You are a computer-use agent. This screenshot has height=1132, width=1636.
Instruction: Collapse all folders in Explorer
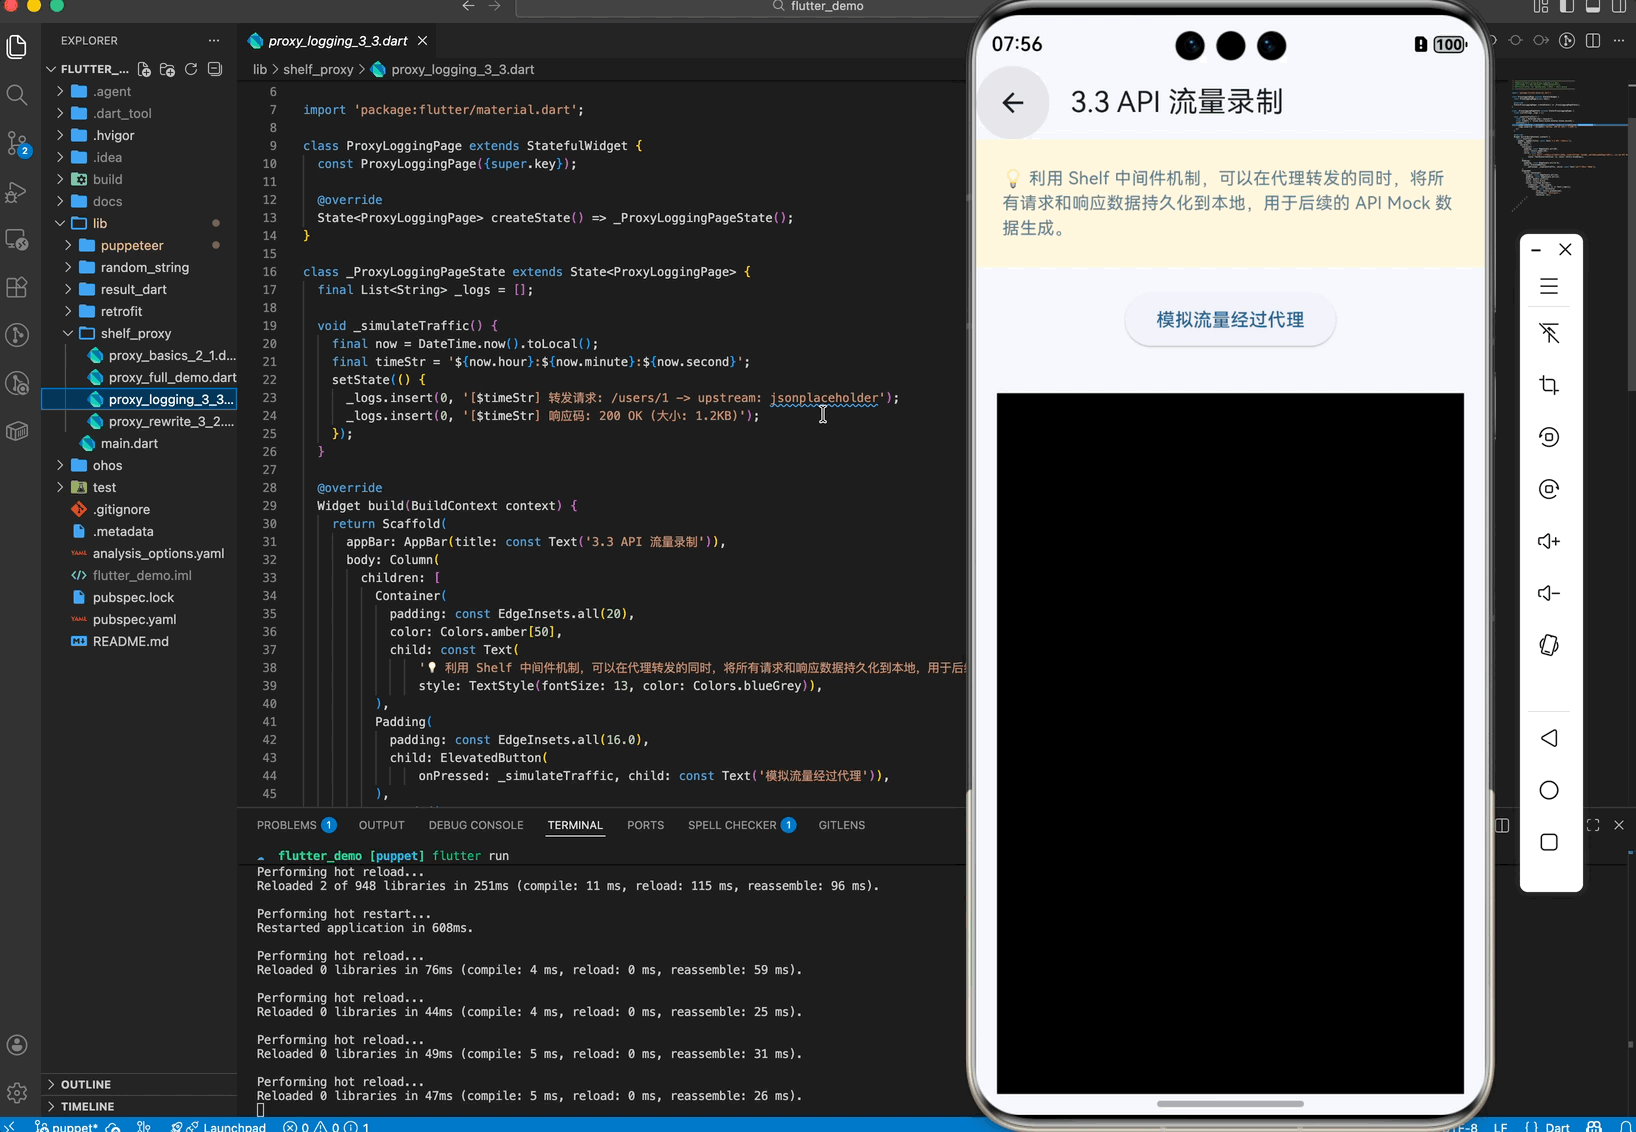point(214,69)
